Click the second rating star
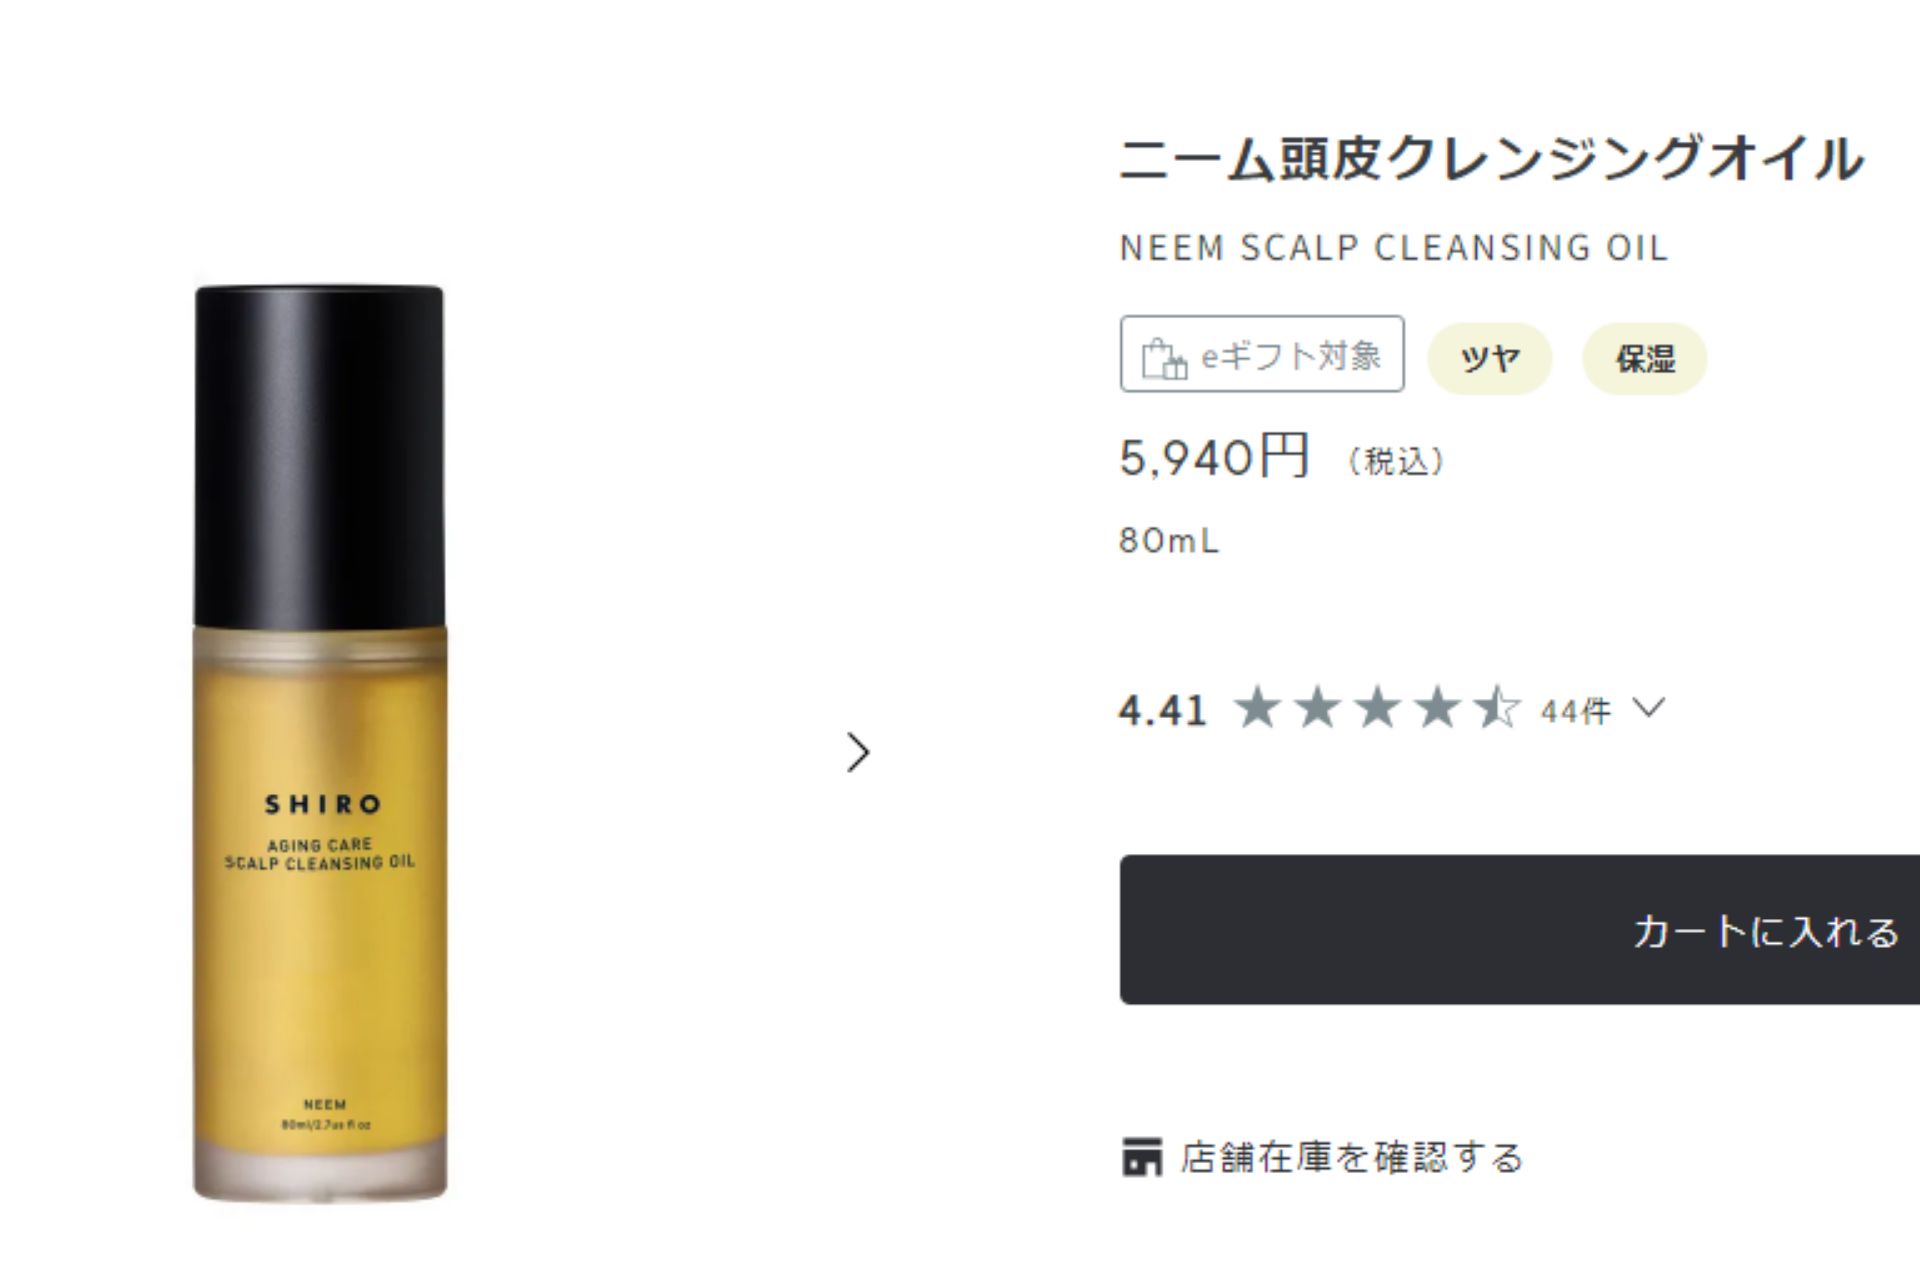 [1317, 709]
